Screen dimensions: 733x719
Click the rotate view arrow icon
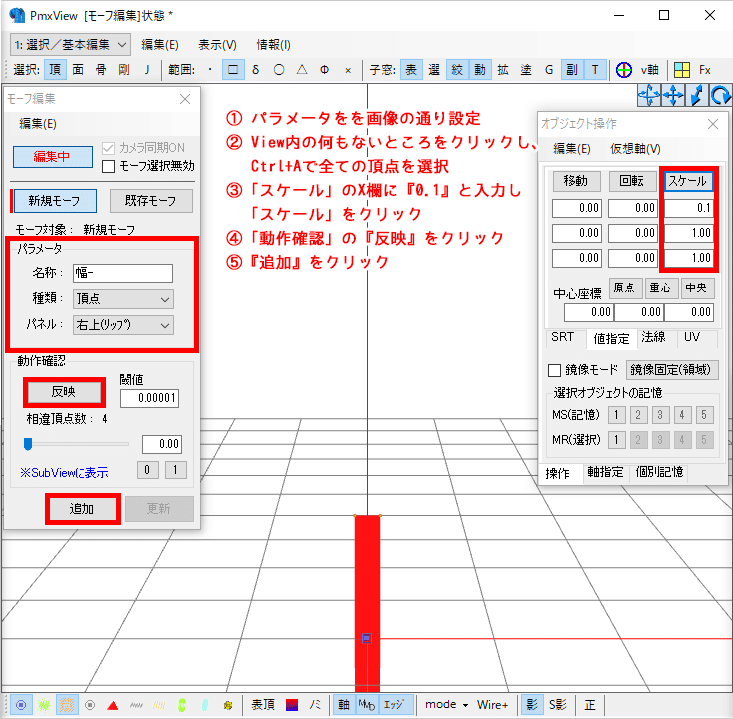720,96
